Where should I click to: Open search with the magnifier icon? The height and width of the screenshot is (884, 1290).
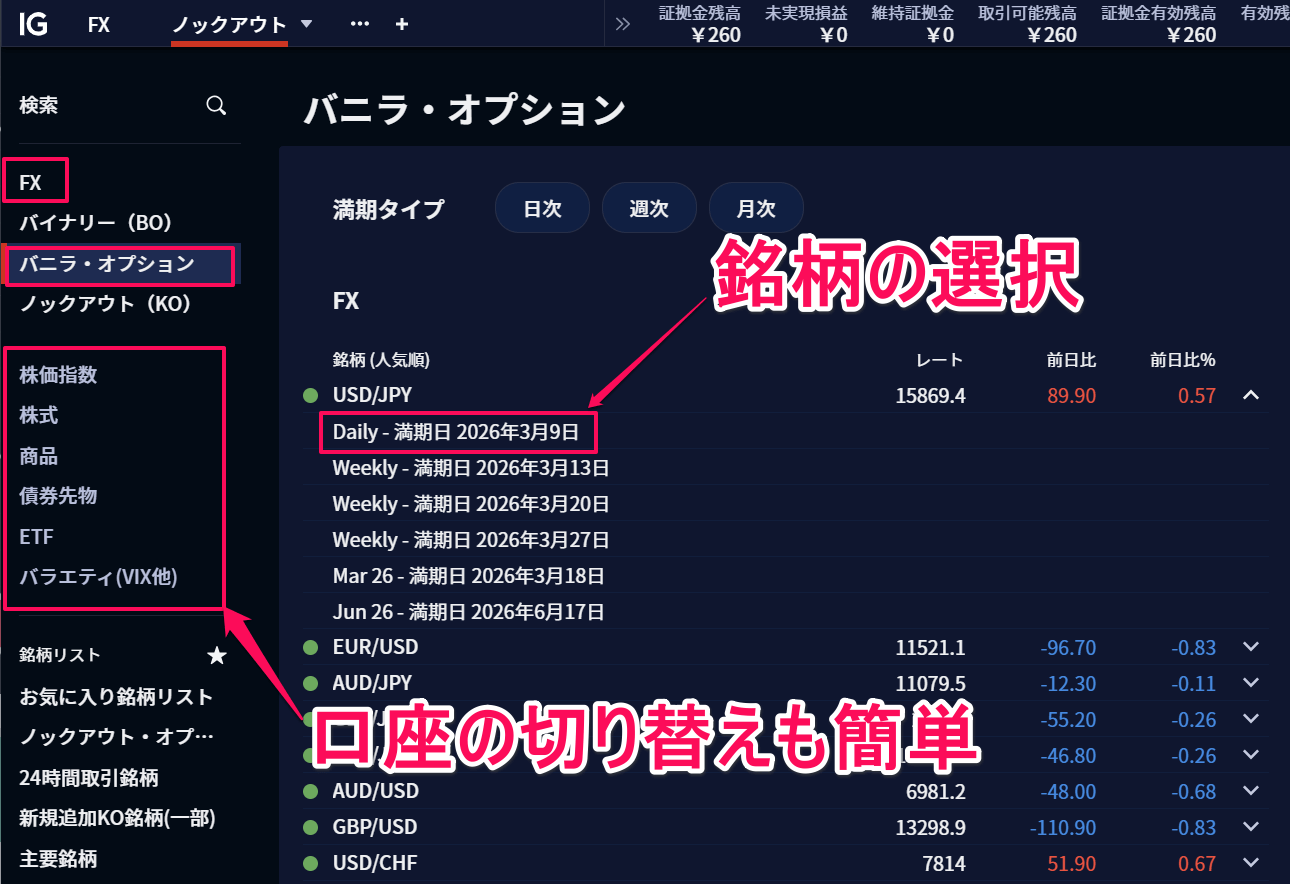(216, 104)
